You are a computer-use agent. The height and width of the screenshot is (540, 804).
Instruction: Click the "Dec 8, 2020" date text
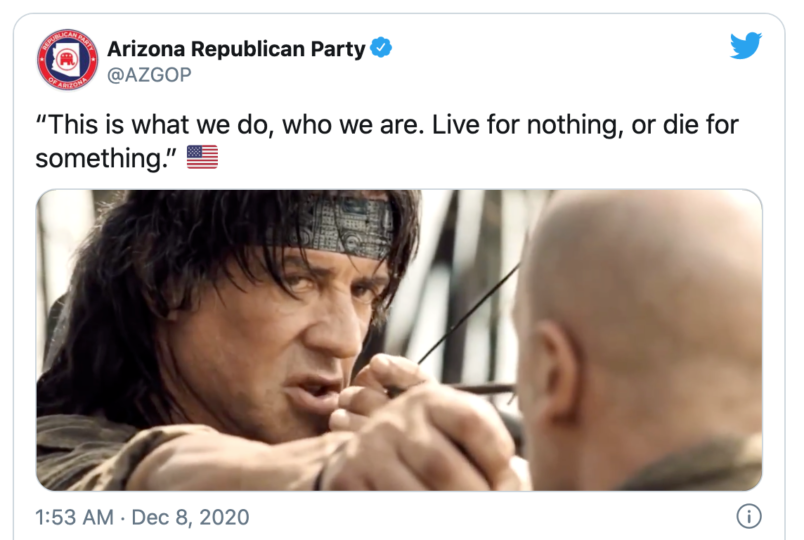point(192,518)
